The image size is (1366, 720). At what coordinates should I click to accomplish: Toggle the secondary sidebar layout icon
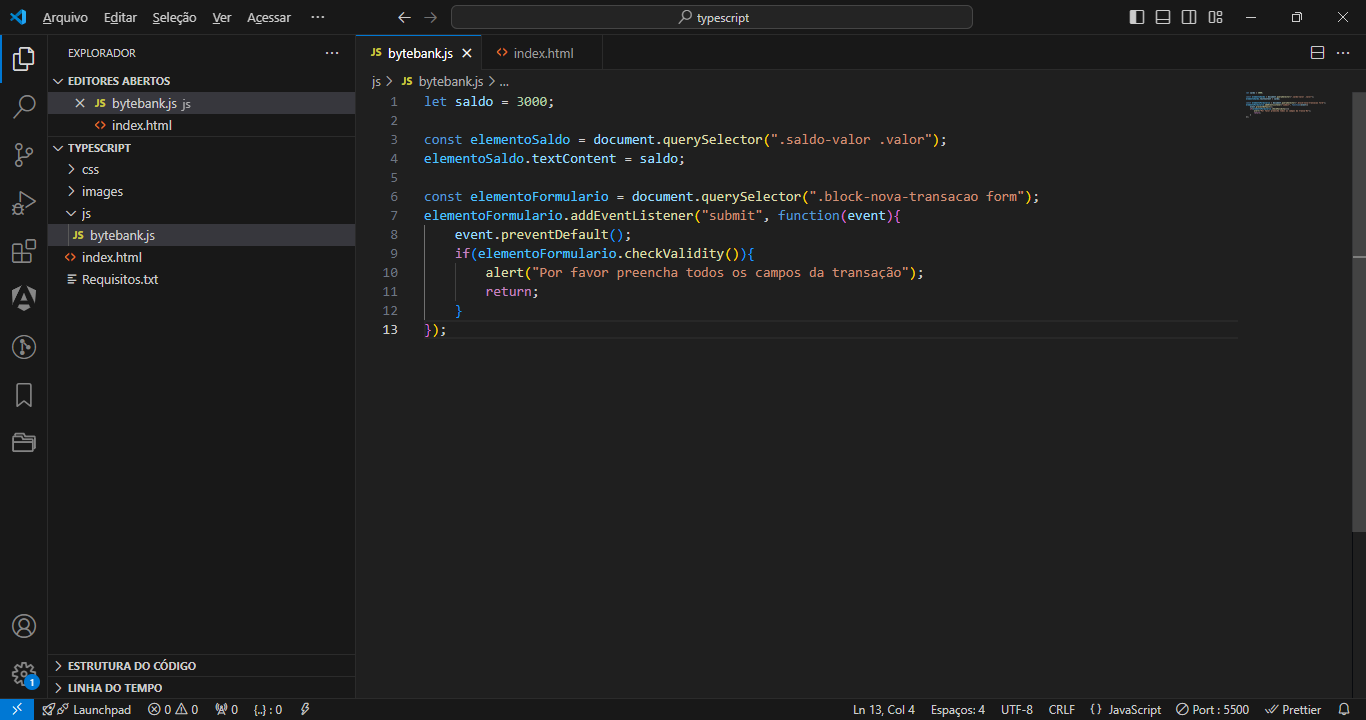tap(1189, 17)
